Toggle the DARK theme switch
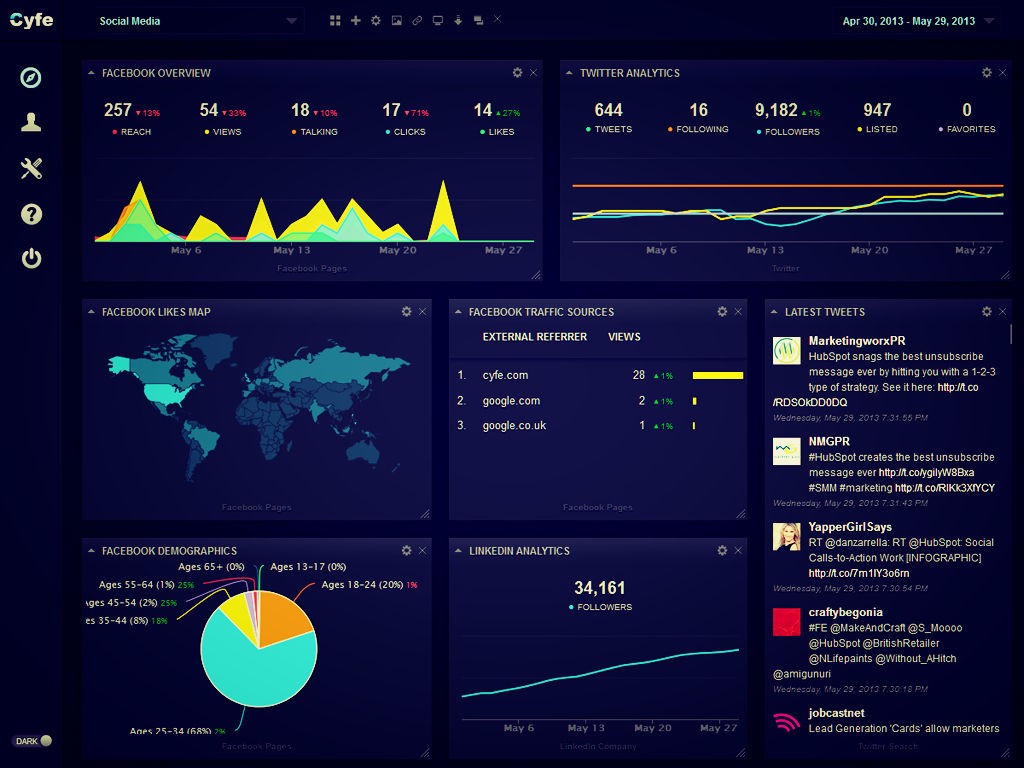 32,741
